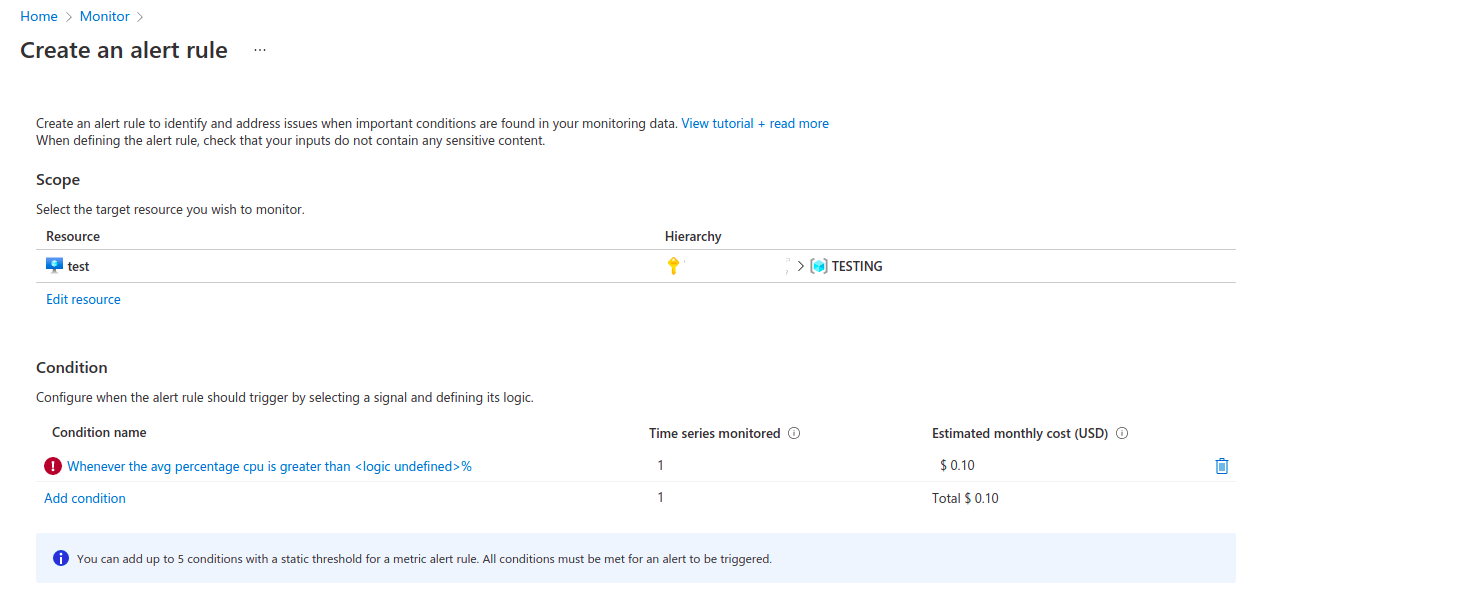Click the virtual machine icon beside test
1480x604 pixels.
[x=55, y=266]
